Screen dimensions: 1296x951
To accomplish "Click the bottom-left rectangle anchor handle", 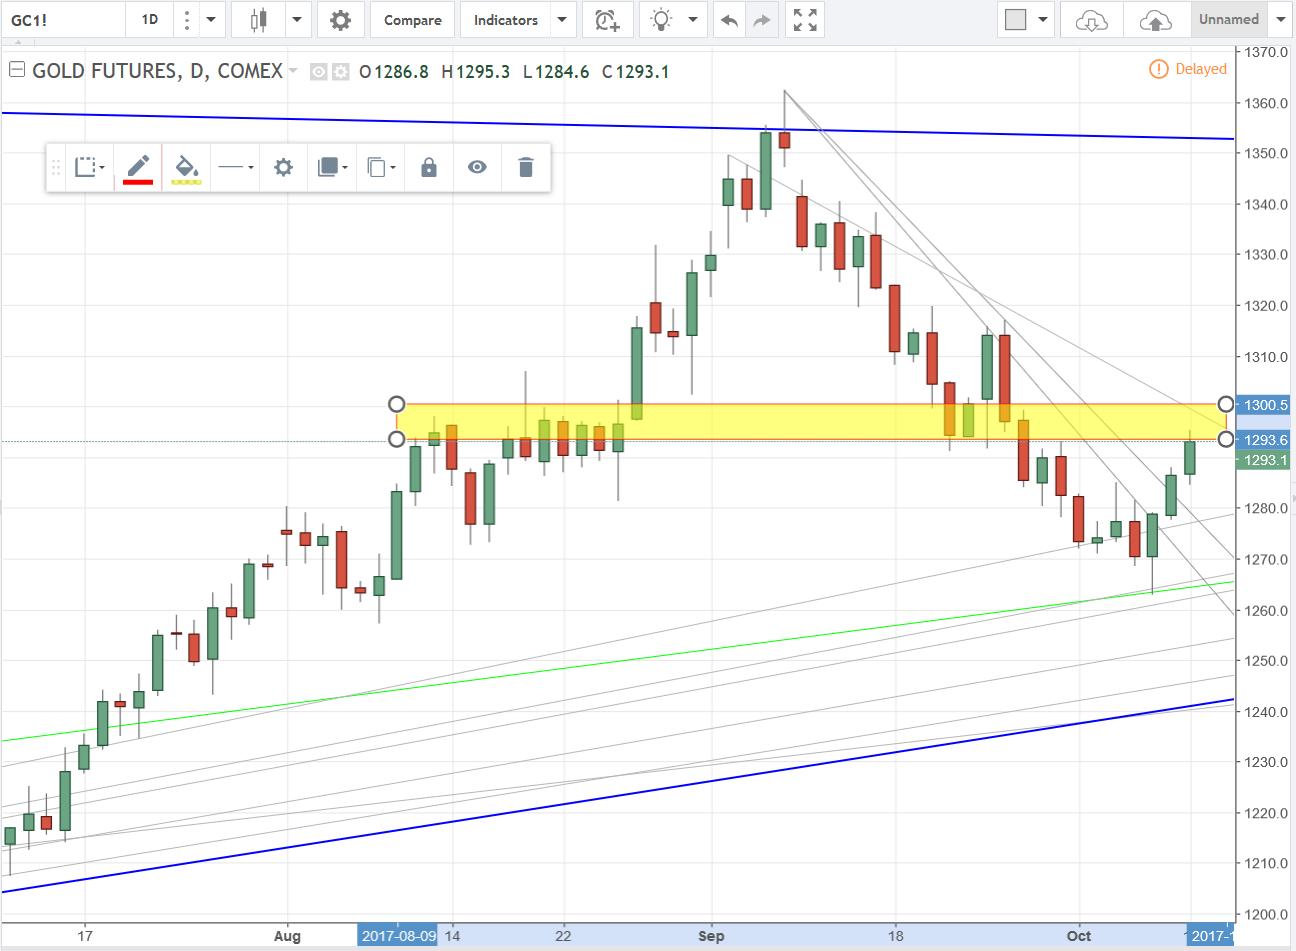I will [397, 439].
